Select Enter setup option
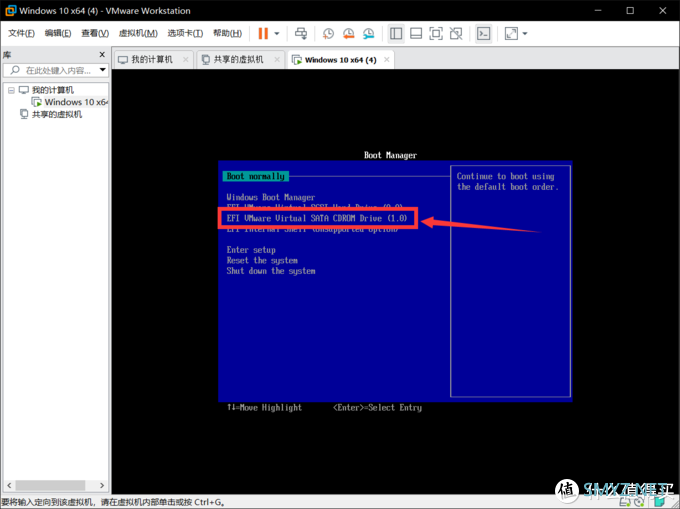 pyautogui.click(x=251, y=250)
